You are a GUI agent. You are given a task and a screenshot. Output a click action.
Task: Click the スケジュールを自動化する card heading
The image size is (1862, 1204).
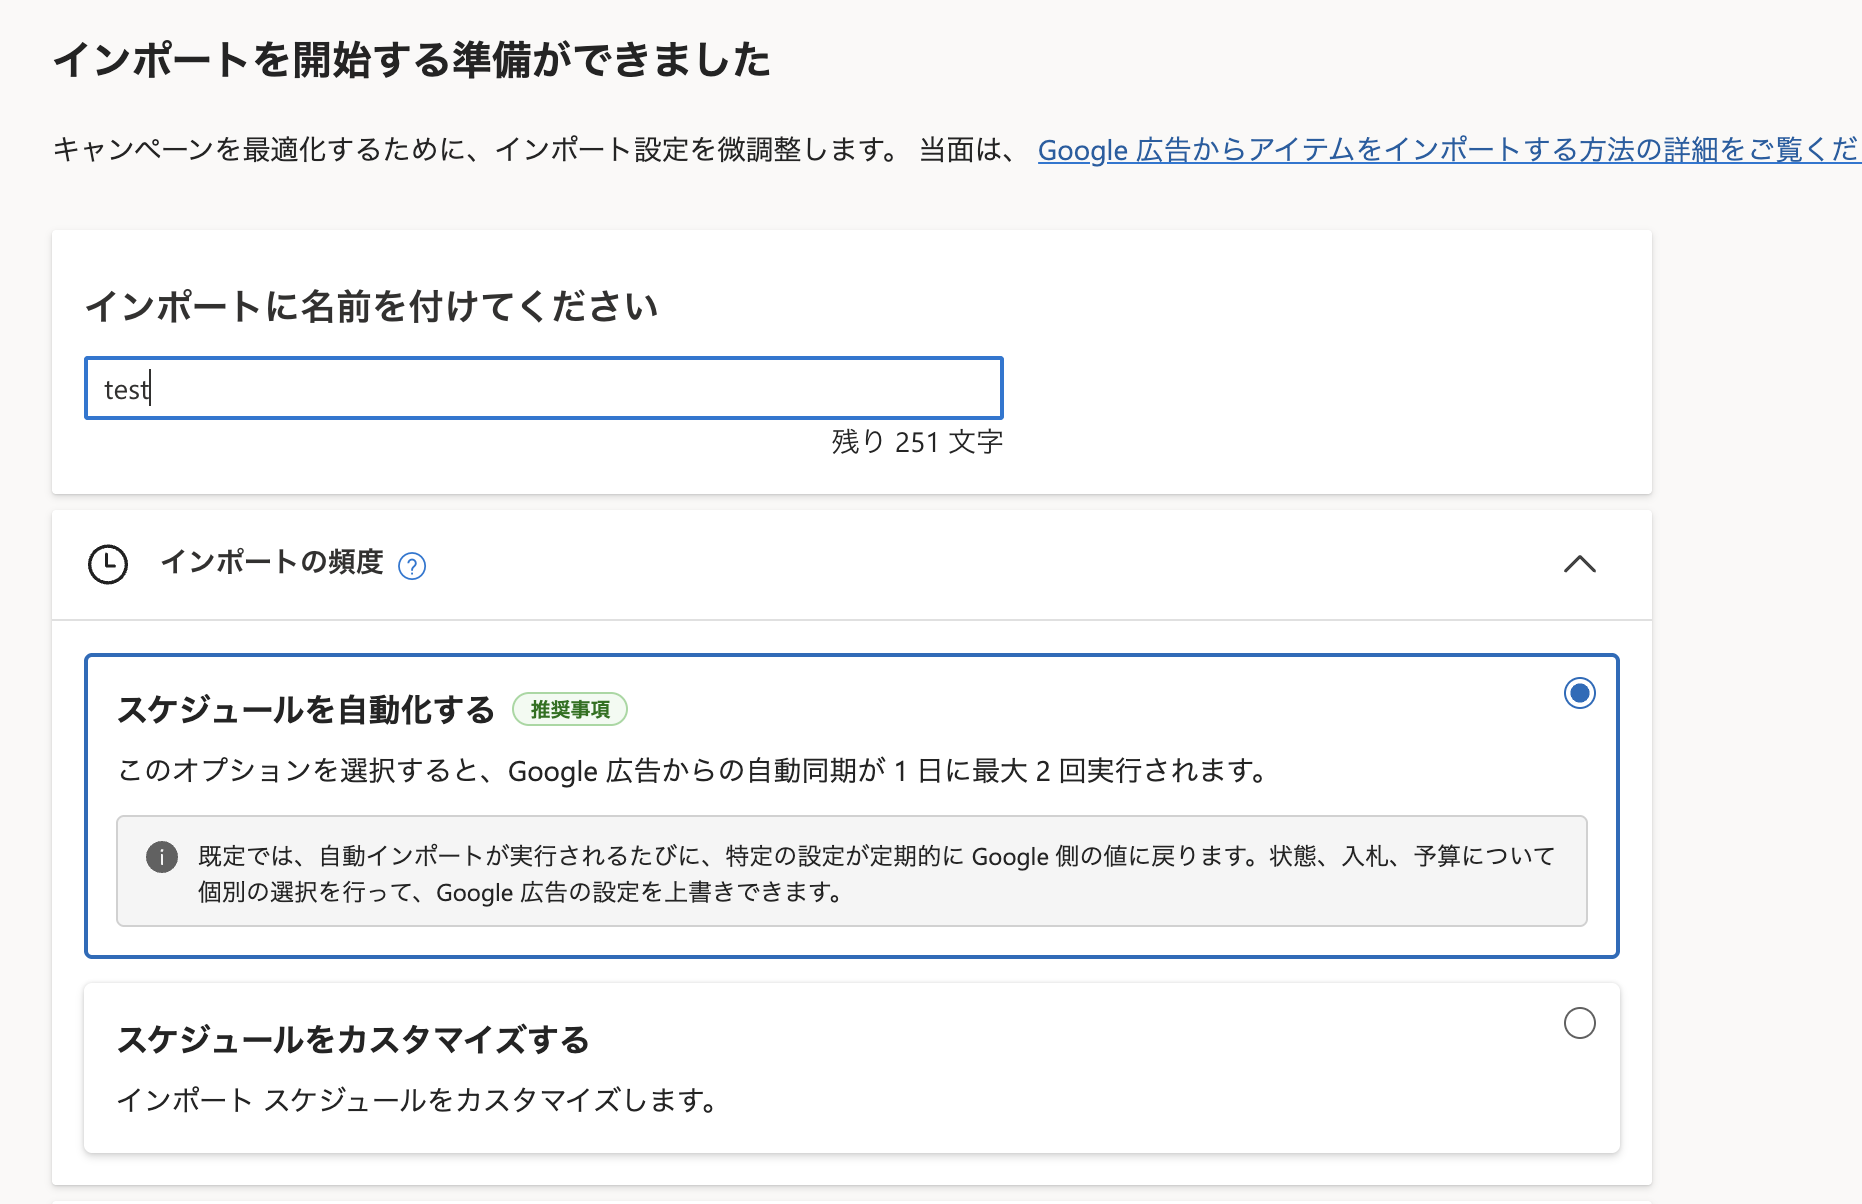click(306, 709)
